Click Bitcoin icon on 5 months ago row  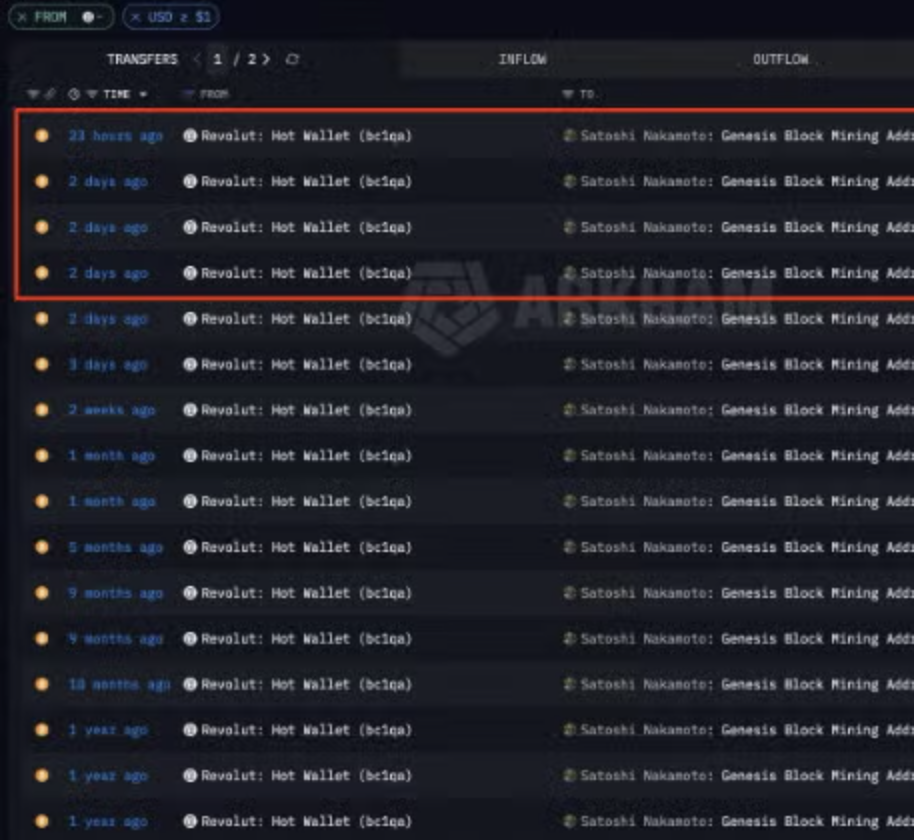(x=41, y=547)
